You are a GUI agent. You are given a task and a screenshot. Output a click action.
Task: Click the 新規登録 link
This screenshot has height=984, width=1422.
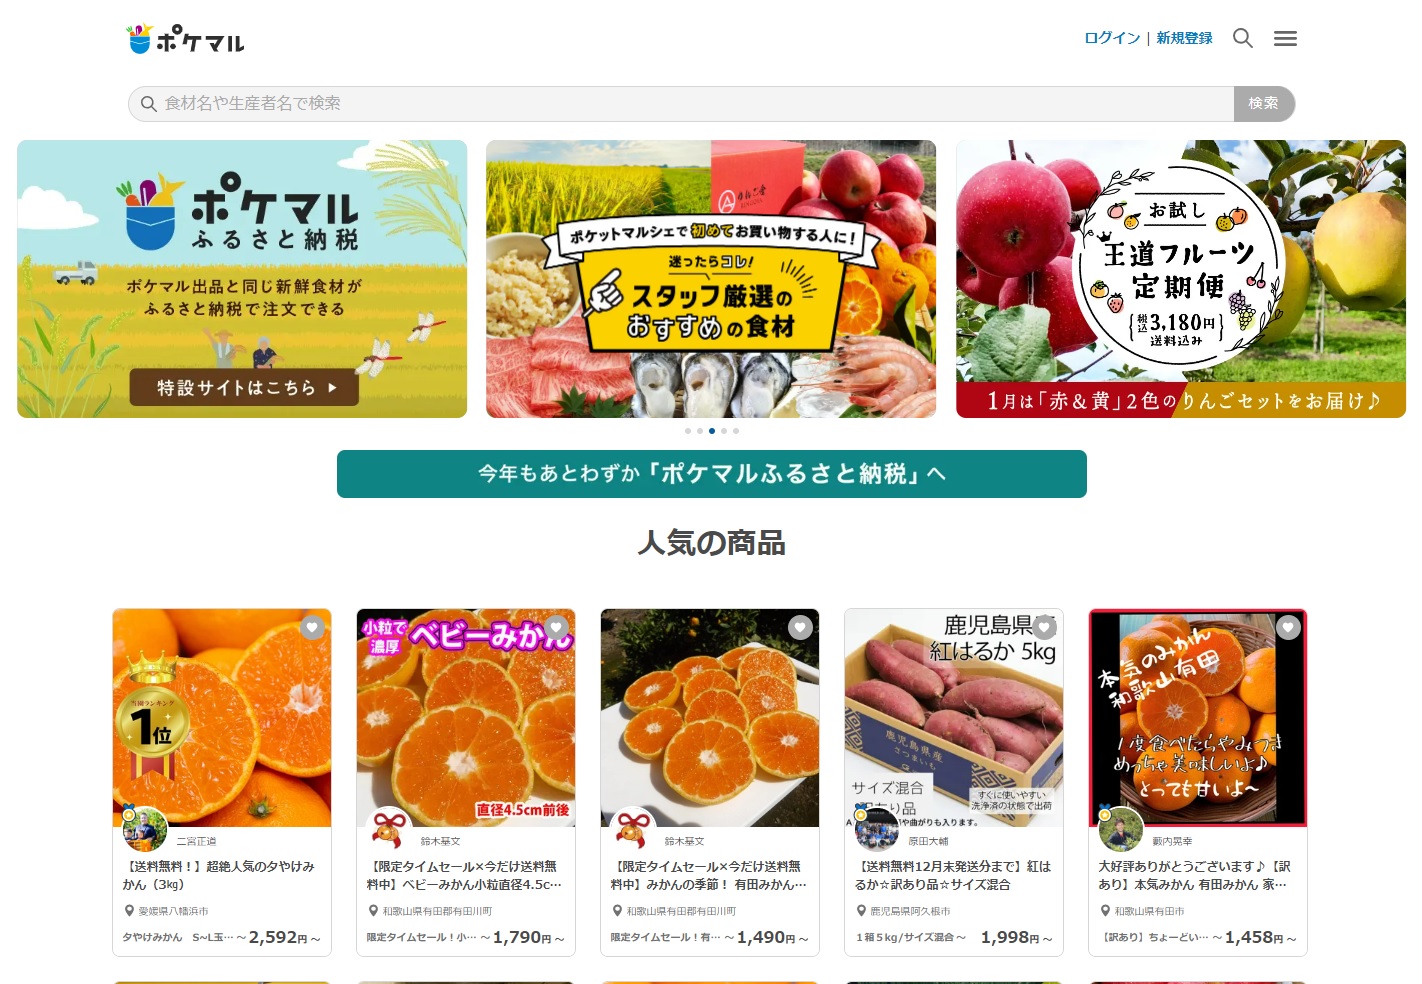(1184, 38)
